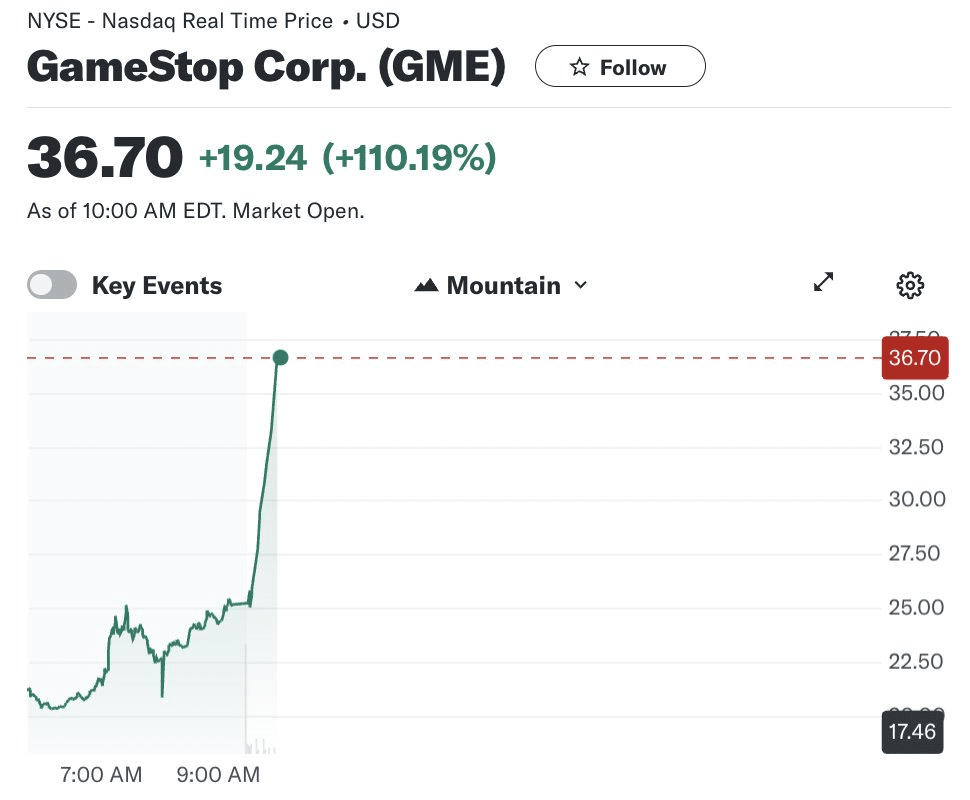Click the volume bars at chart bottom
970x800 pixels.
[260, 744]
